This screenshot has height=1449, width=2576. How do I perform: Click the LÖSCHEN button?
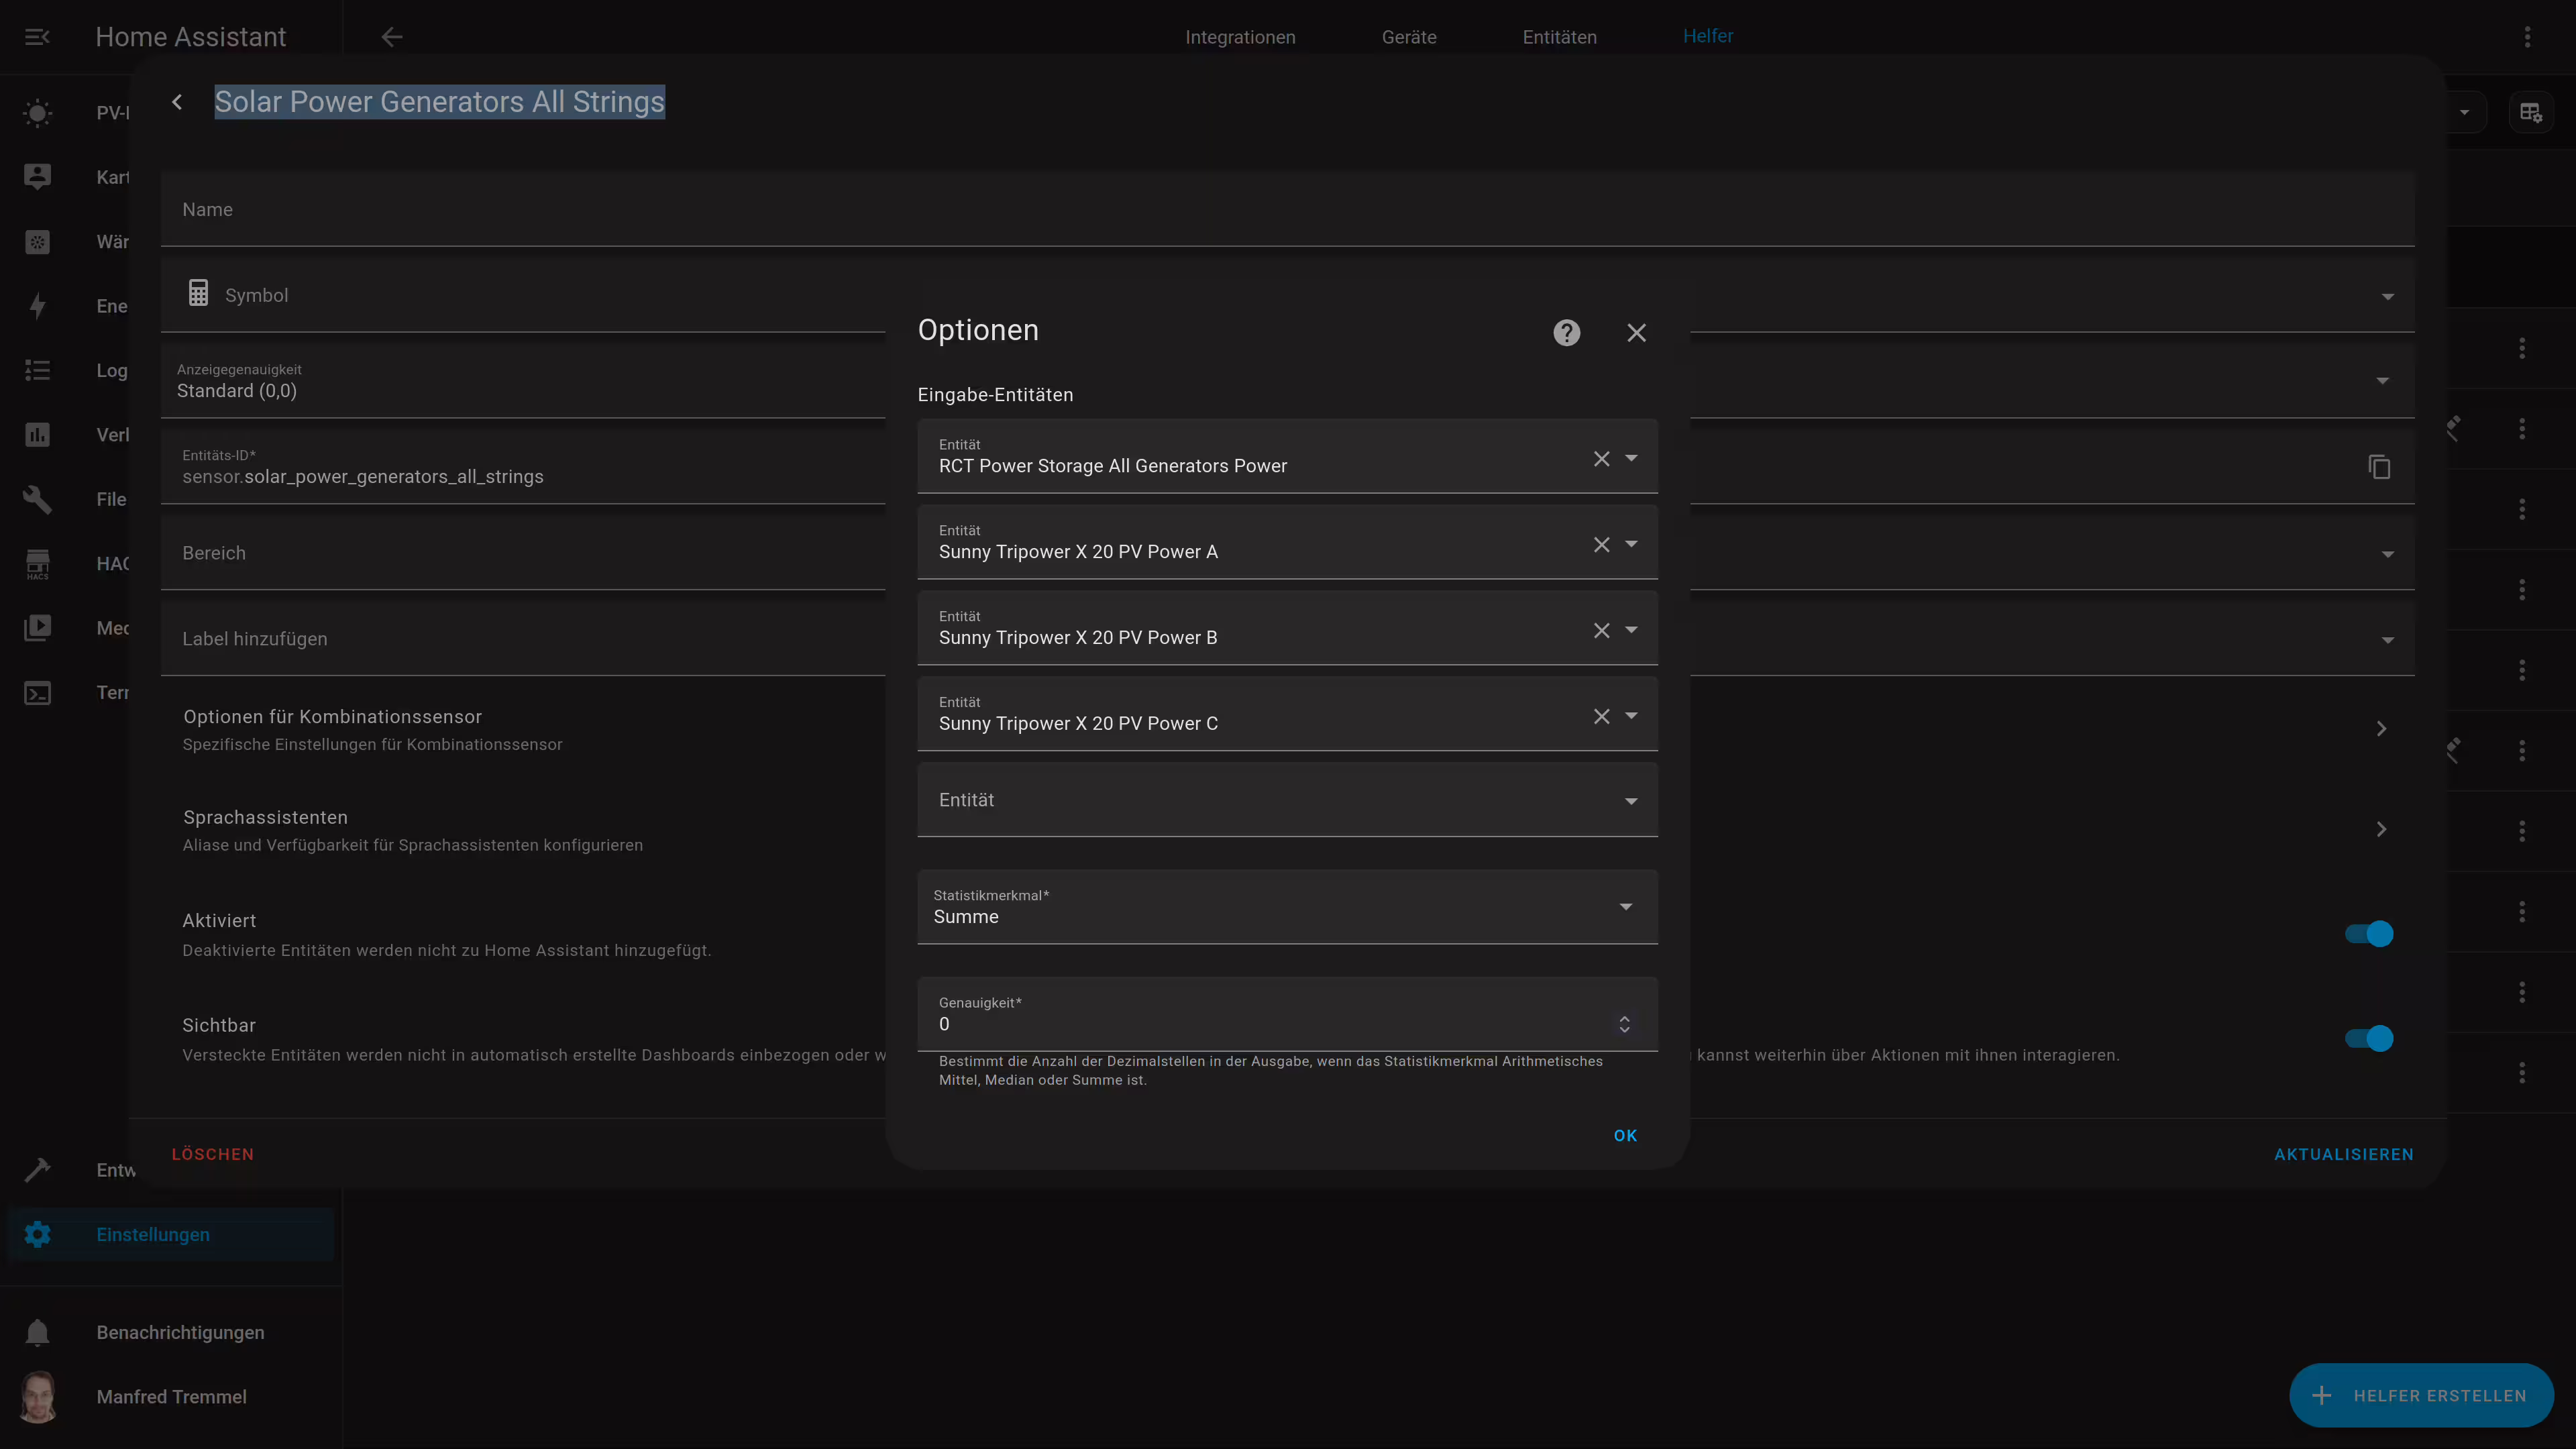pos(213,1154)
